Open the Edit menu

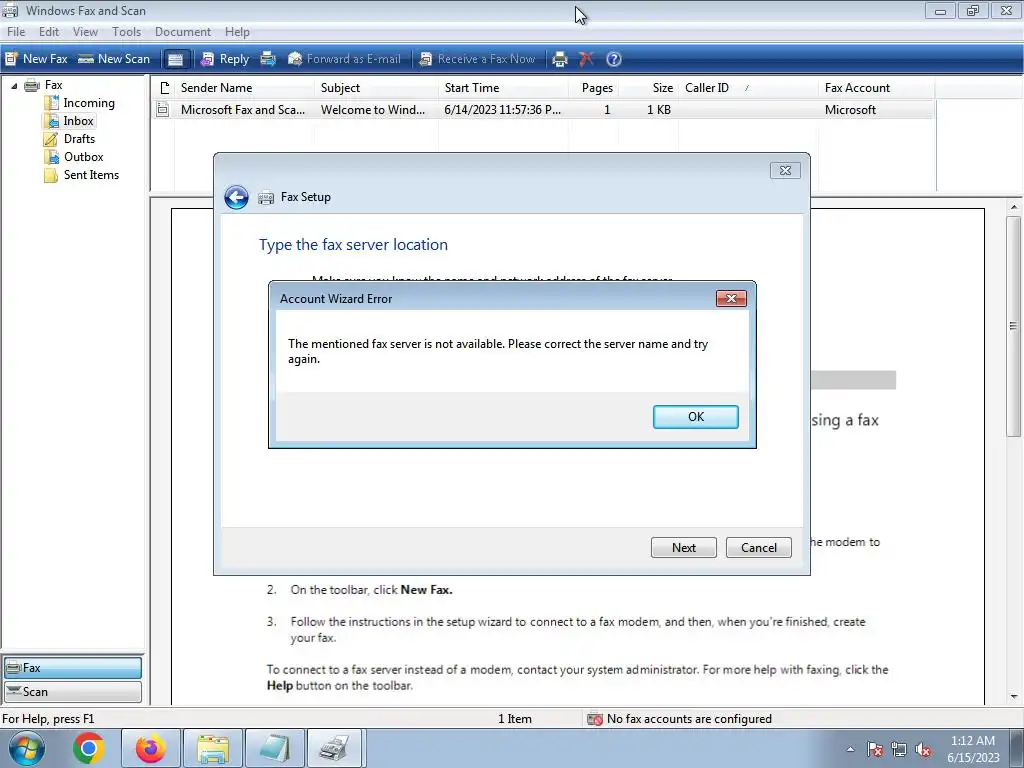[x=48, y=31]
